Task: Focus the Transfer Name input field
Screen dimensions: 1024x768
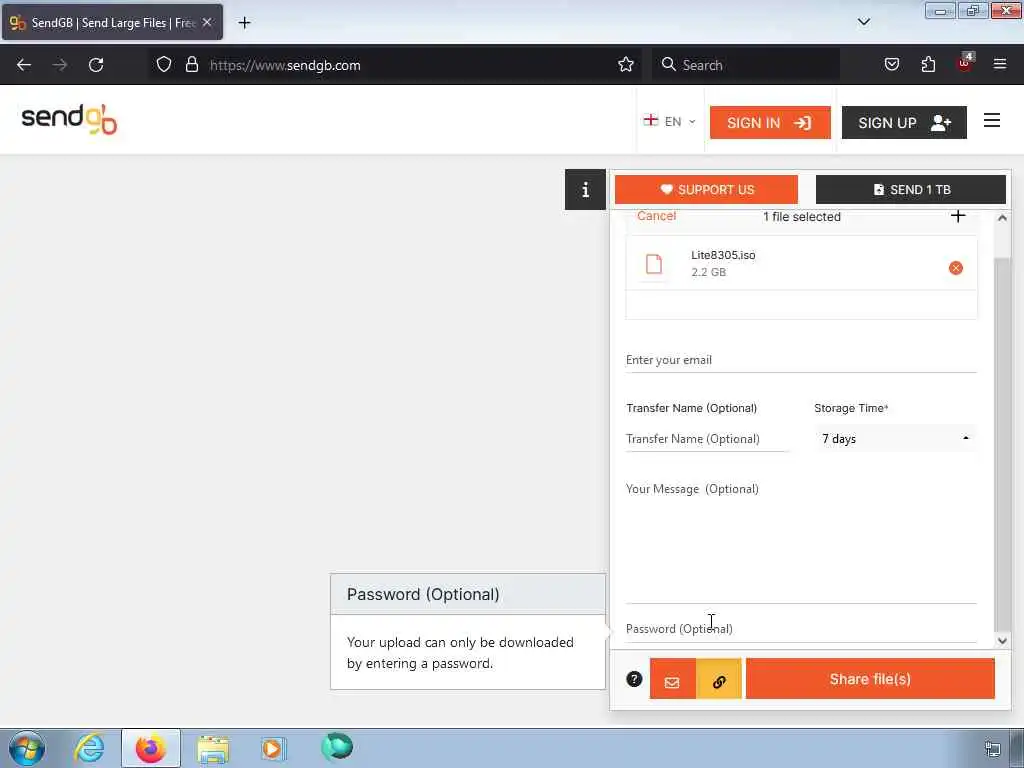Action: [x=707, y=439]
